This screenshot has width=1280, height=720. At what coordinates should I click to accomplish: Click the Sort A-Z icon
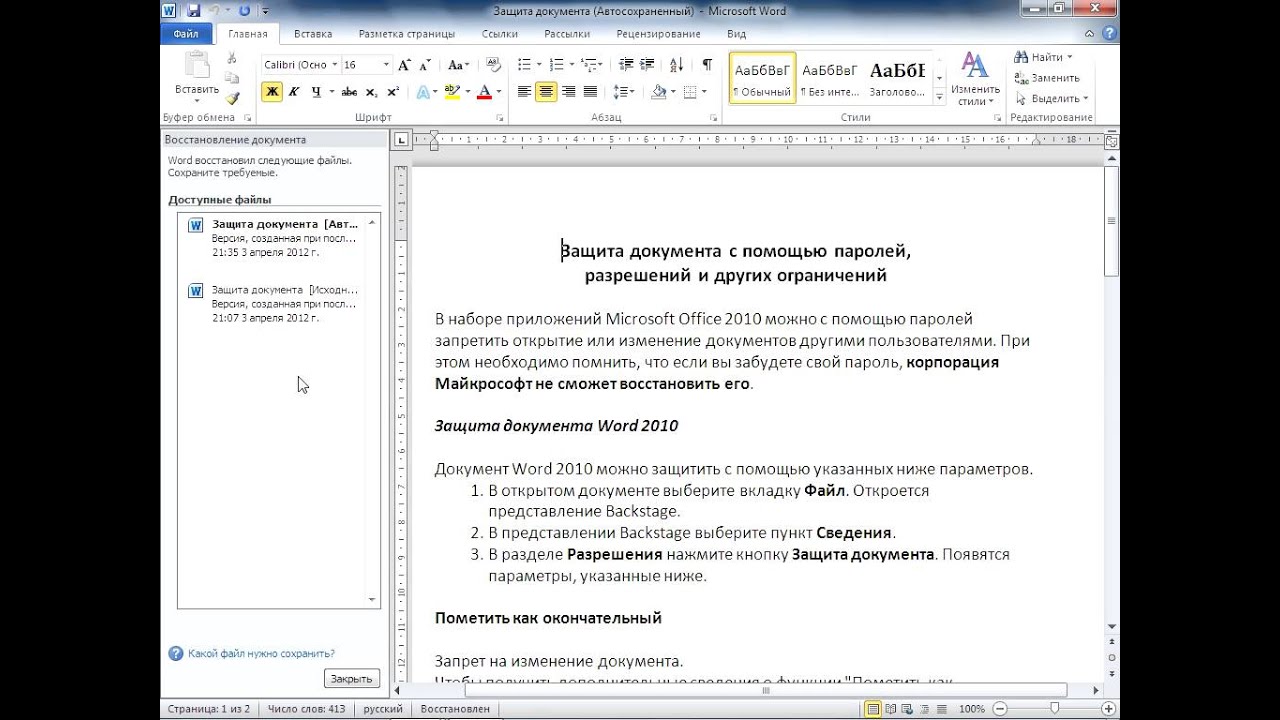677,65
